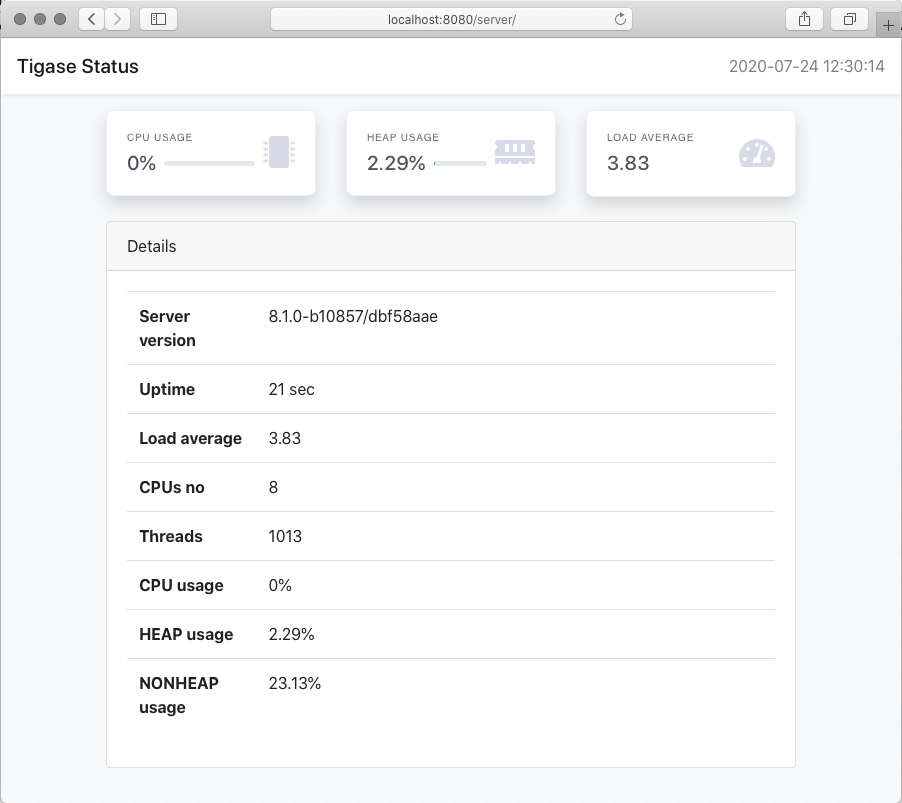902x803 pixels.
Task: Click the NONHEAP usage value 23.13%
Action: [295, 683]
